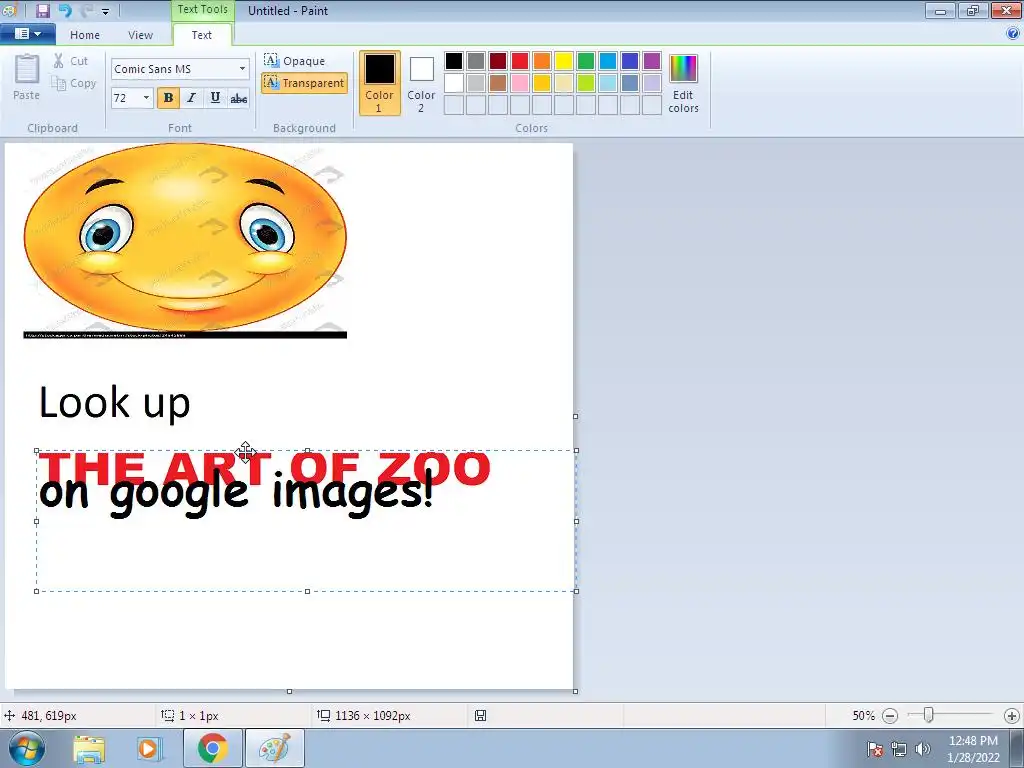Open Google Chrome from taskbar
Screen dimensions: 1024x768
coord(212,748)
